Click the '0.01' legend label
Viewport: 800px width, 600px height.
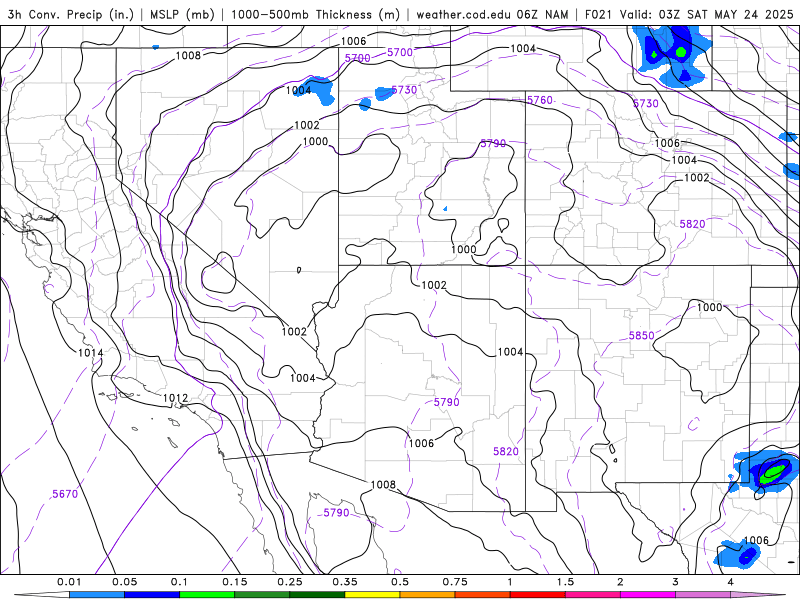pos(69,582)
